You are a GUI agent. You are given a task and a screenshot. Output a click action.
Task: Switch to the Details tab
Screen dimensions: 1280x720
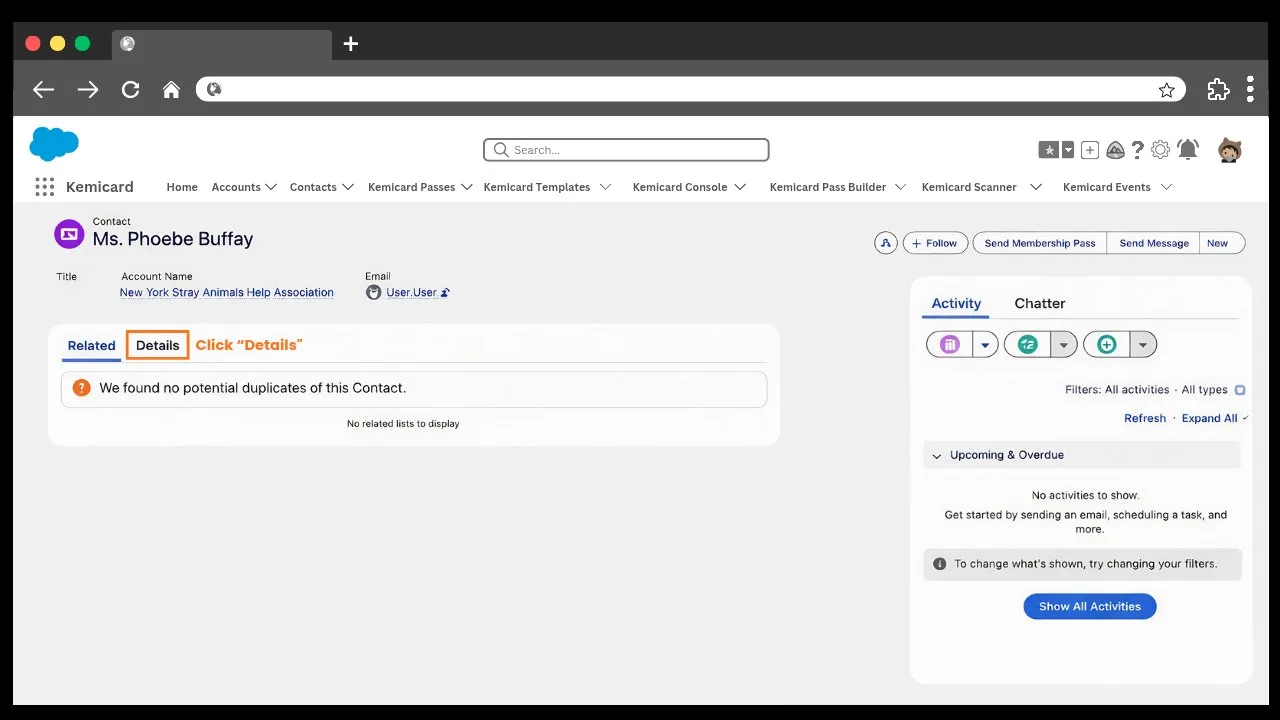[158, 345]
